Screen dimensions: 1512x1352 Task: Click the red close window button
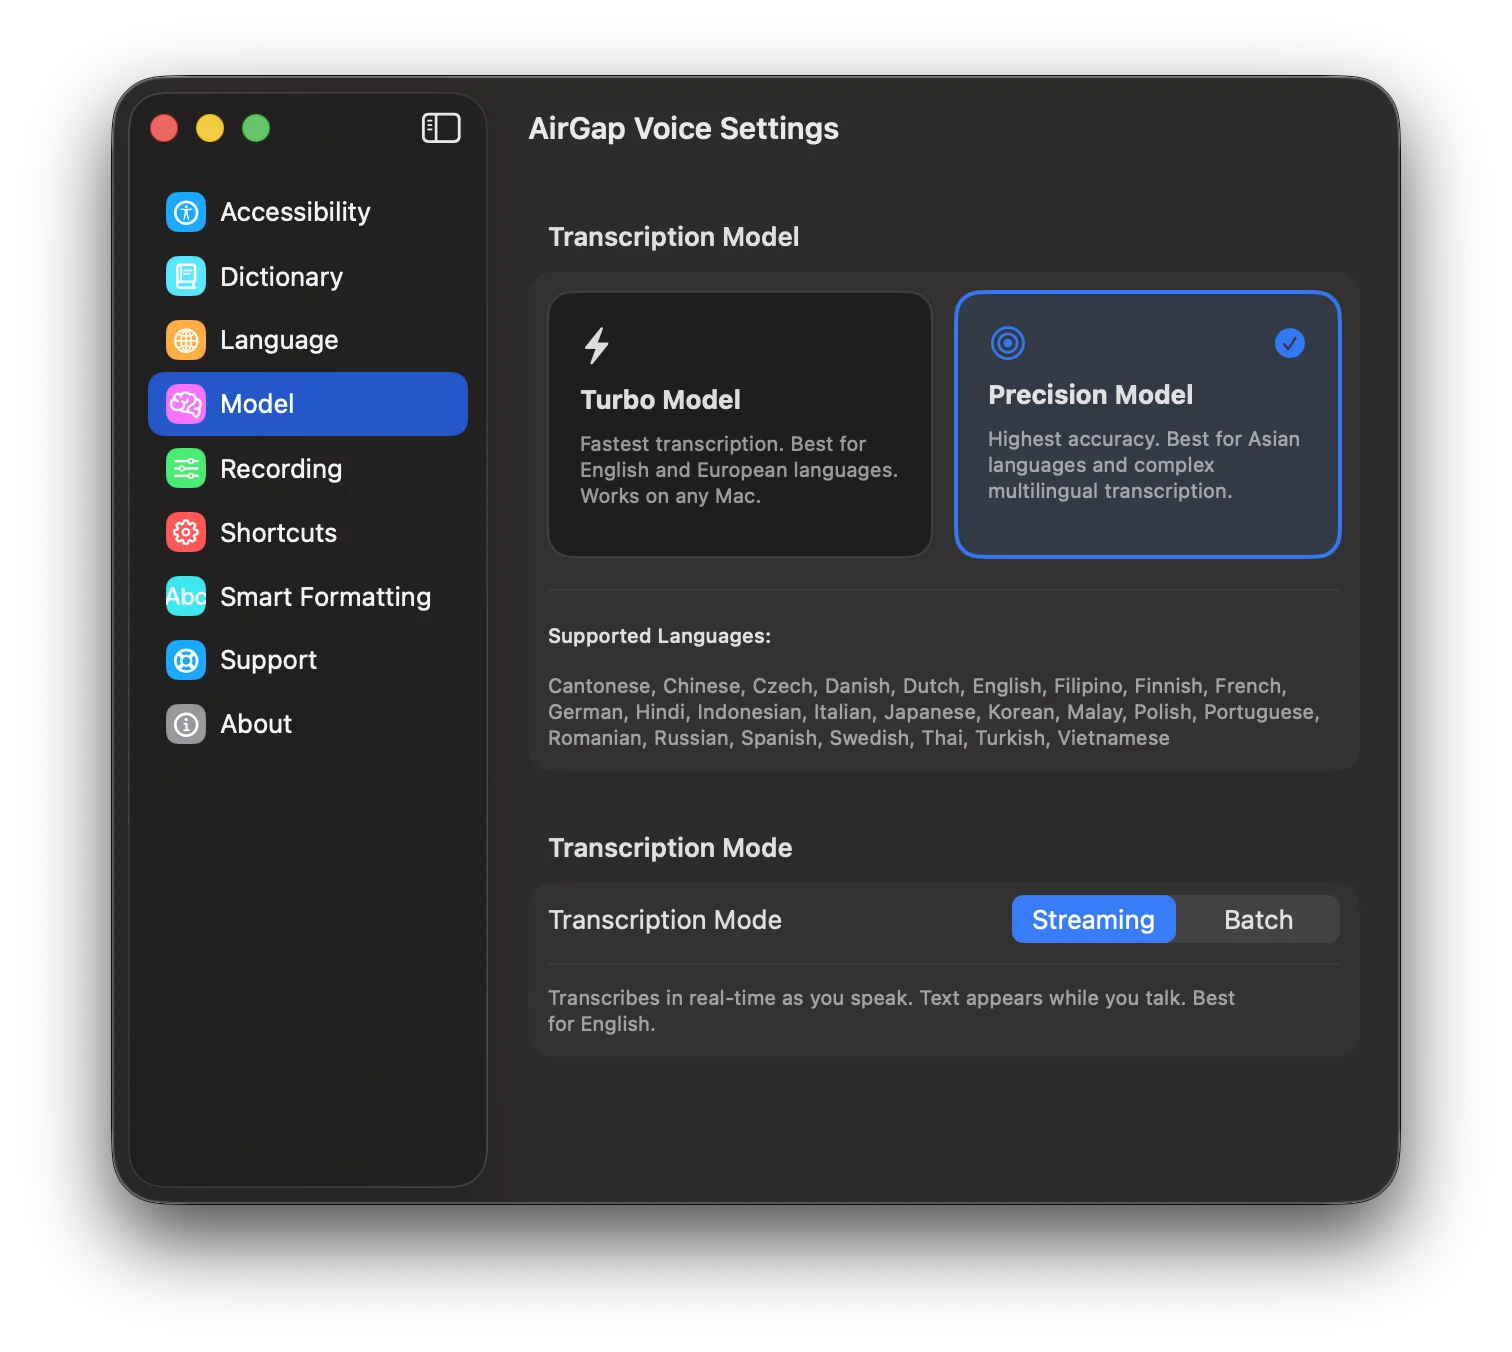164,128
